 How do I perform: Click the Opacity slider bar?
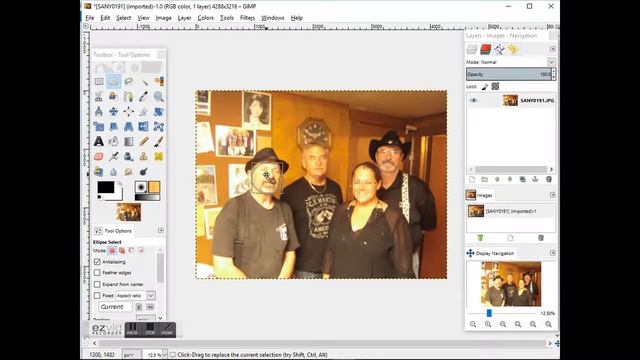(x=509, y=74)
